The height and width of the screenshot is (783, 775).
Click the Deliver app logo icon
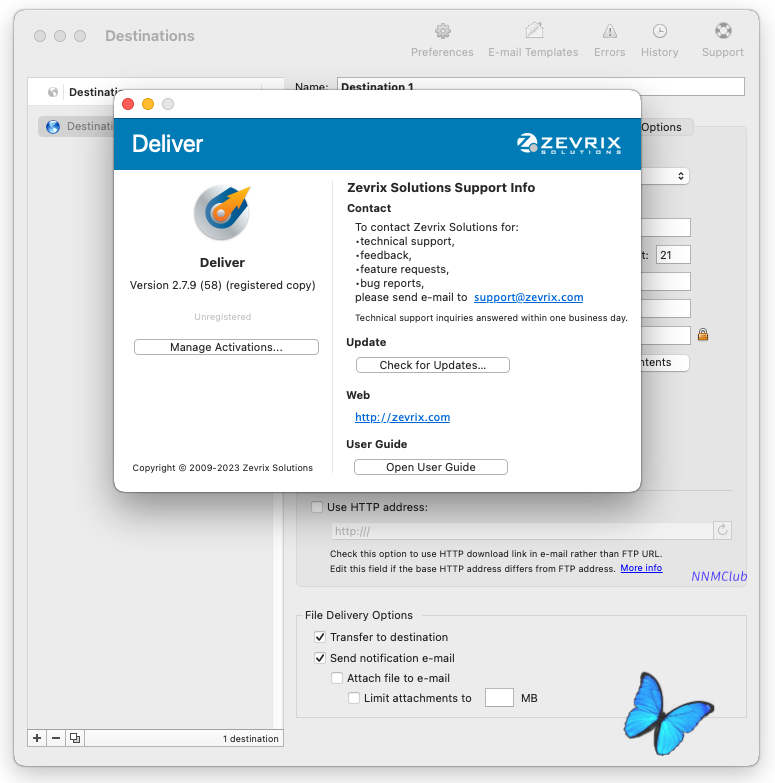[222, 212]
